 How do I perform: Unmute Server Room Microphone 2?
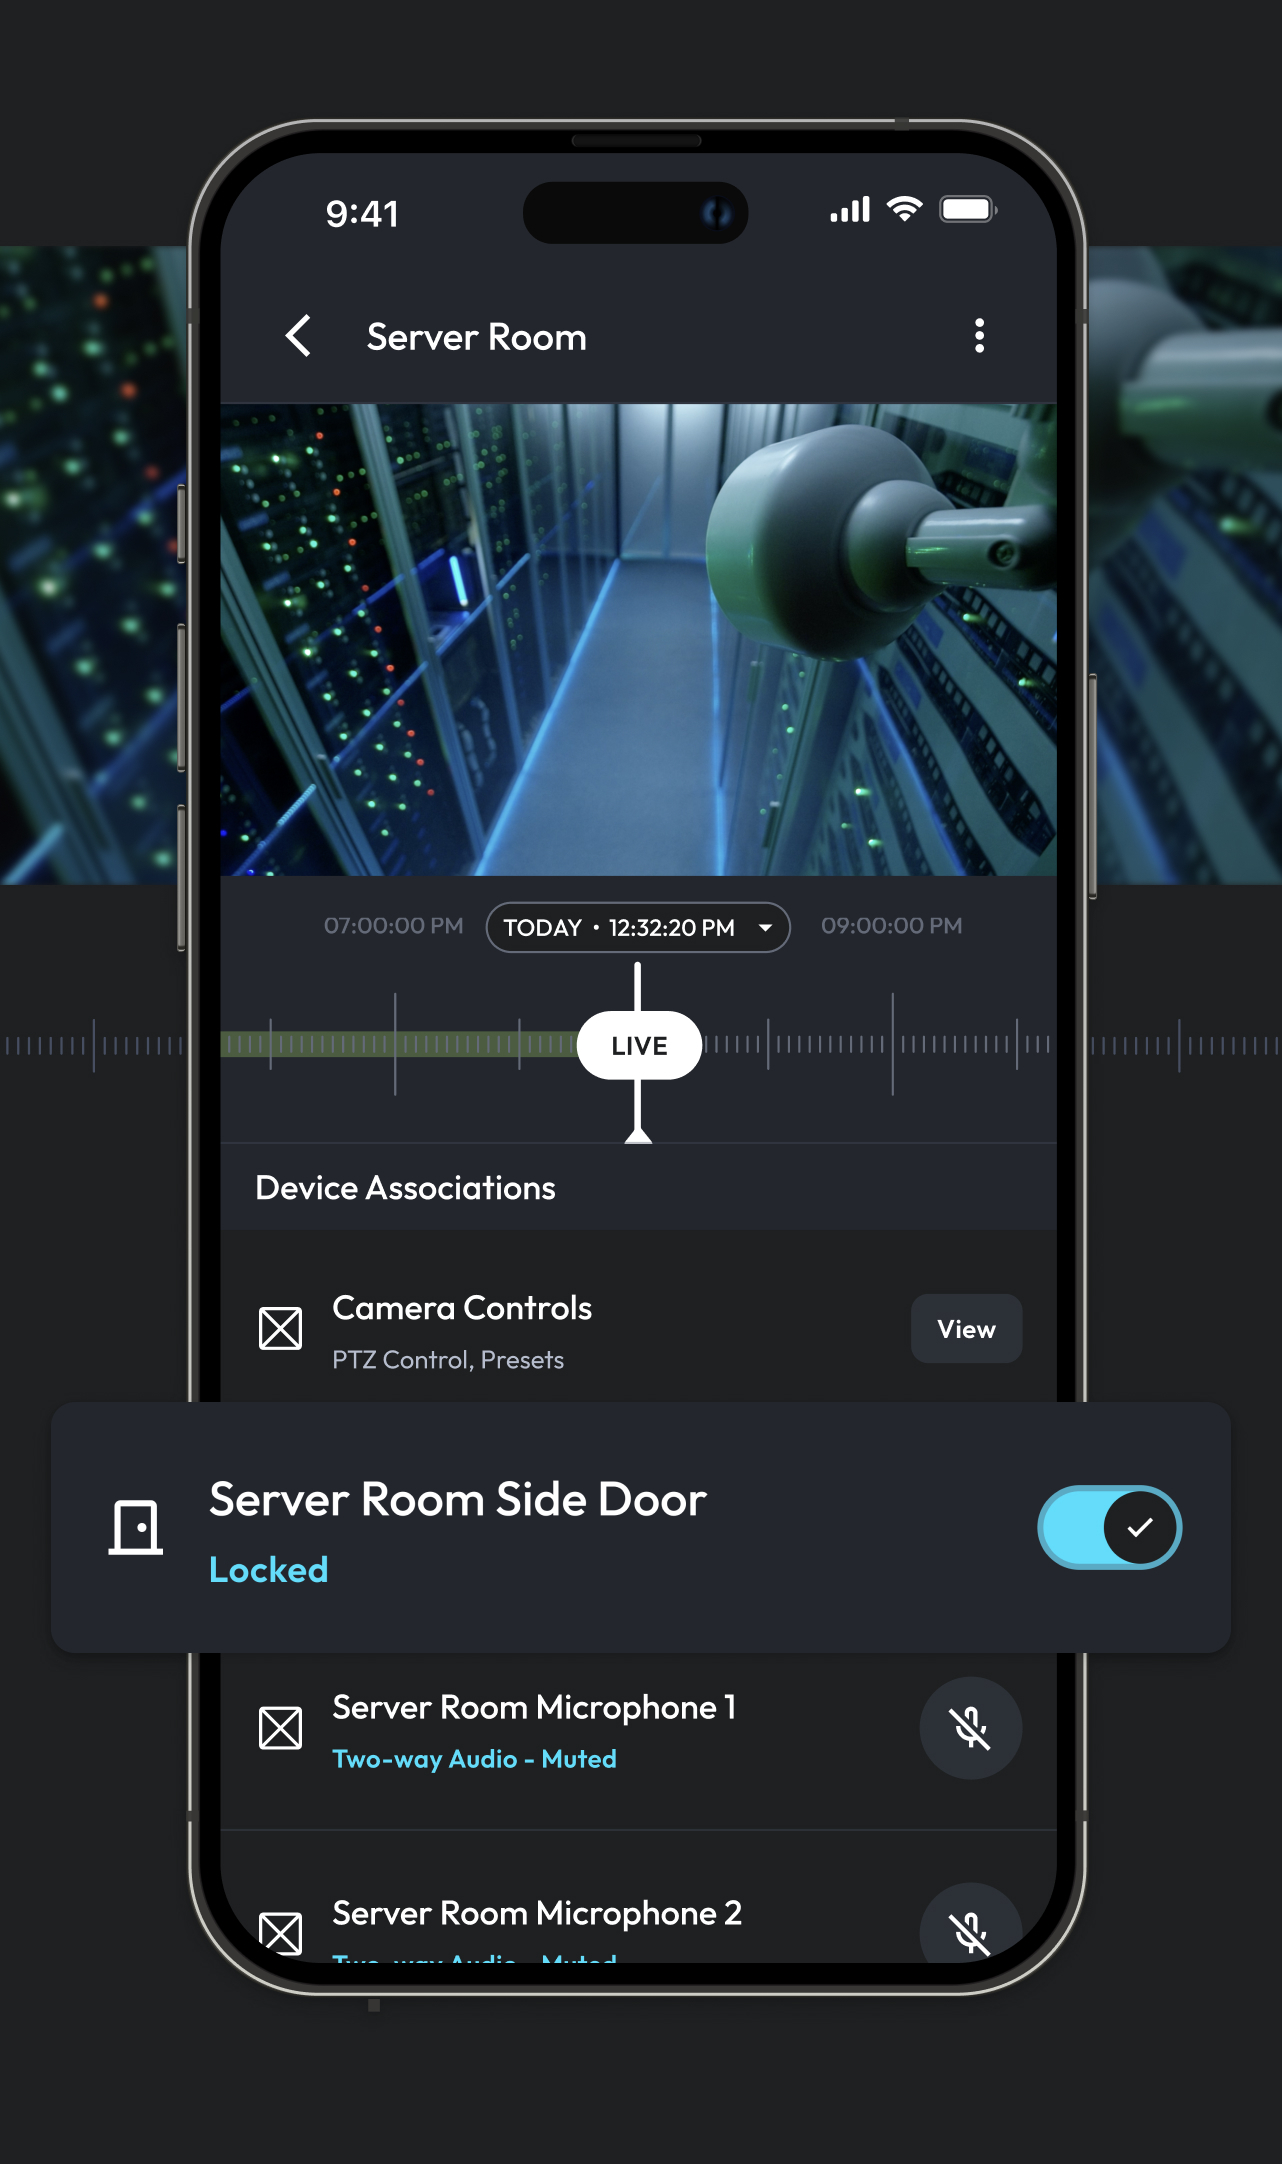970,1930
